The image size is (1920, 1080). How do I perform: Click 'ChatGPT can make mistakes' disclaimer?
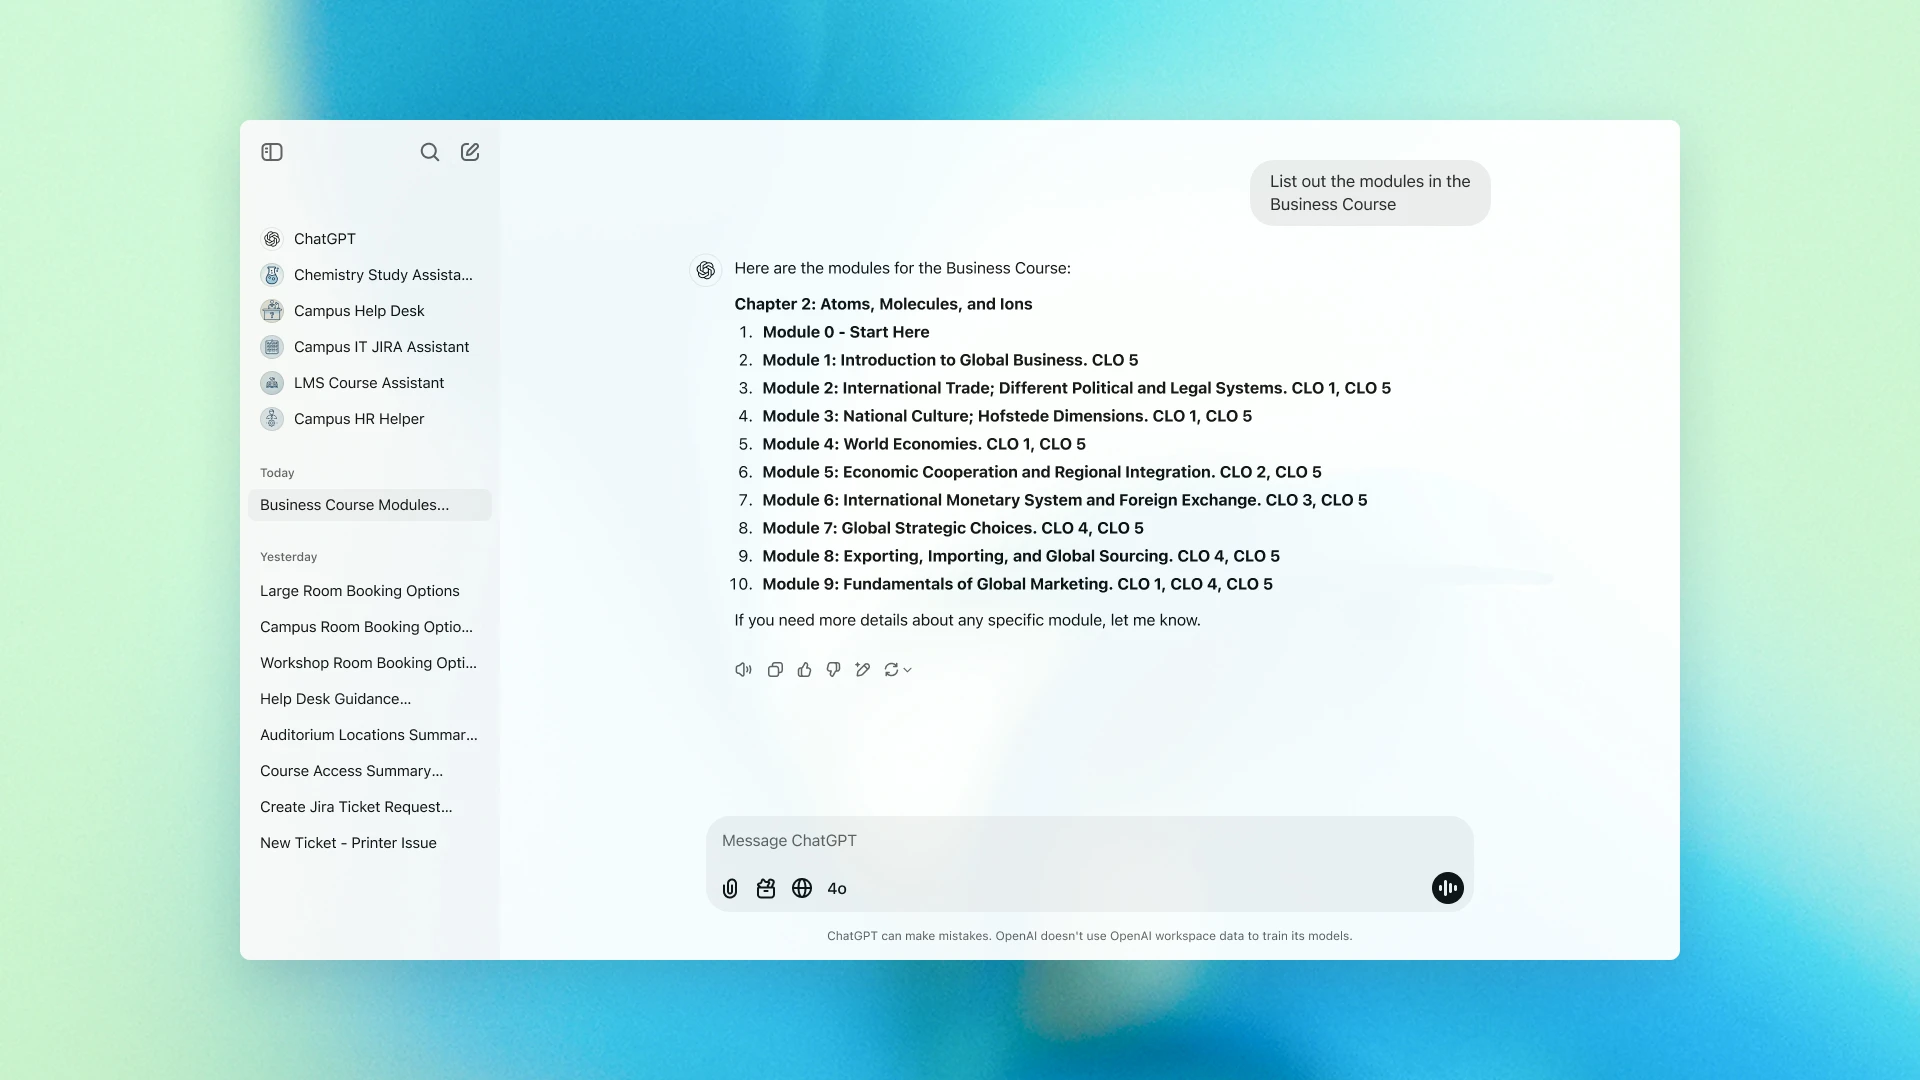click(1089, 936)
